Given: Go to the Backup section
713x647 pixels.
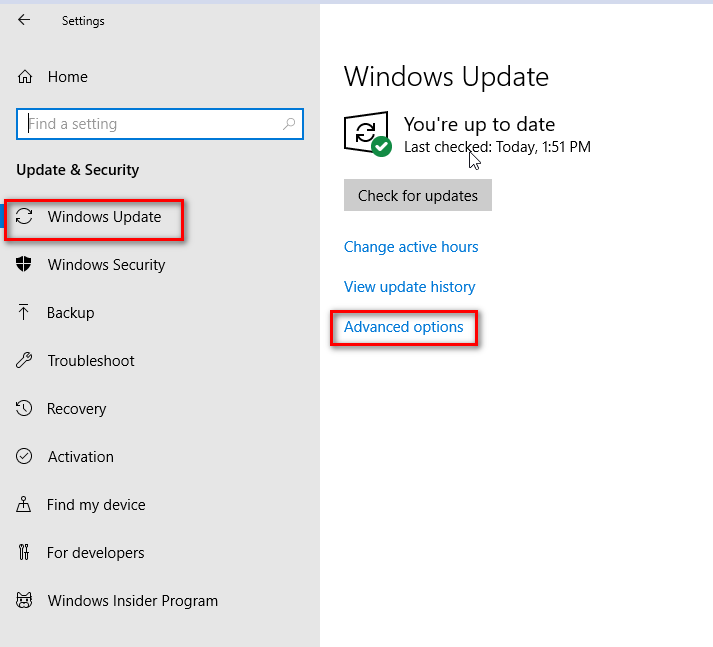Looking at the screenshot, I should [70, 313].
